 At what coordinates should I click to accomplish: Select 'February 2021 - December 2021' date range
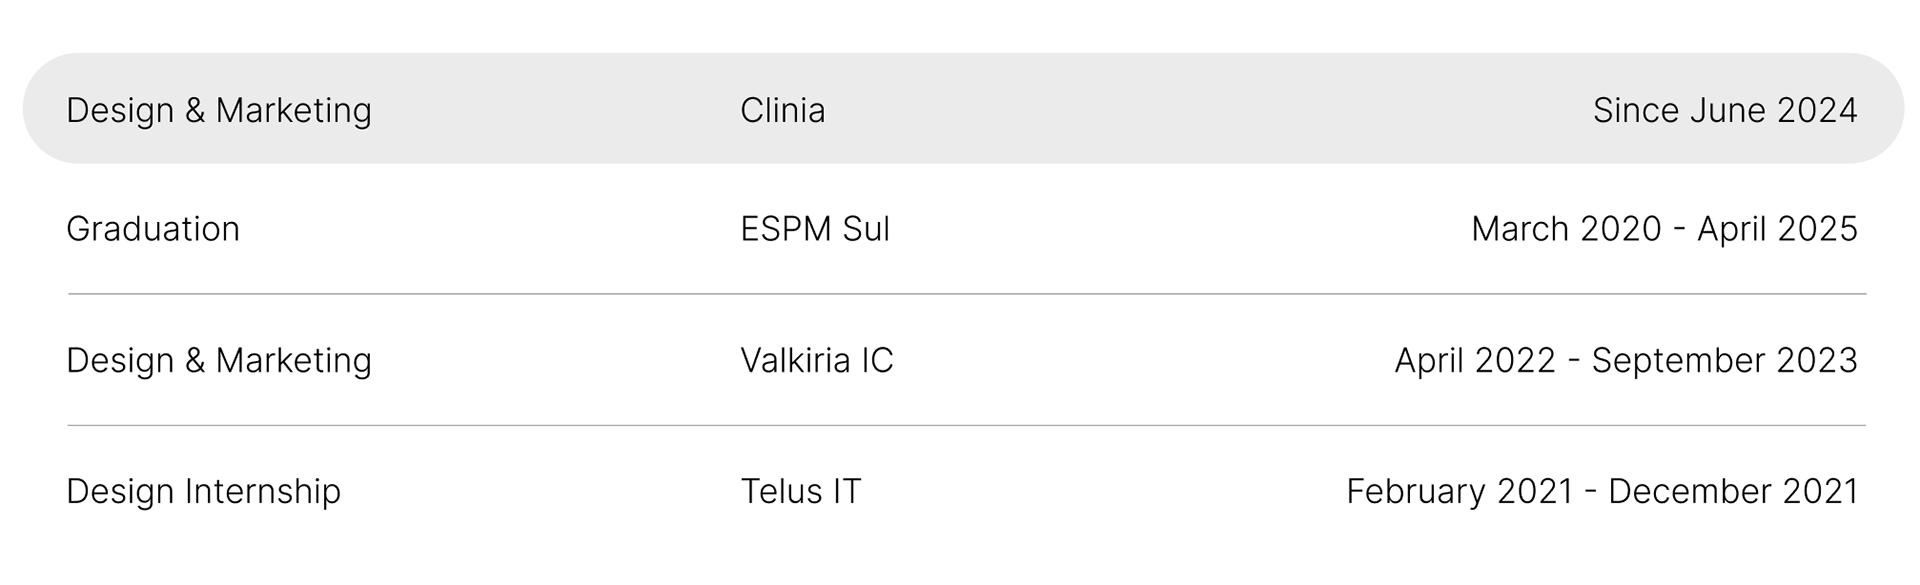(x=1602, y=491)
